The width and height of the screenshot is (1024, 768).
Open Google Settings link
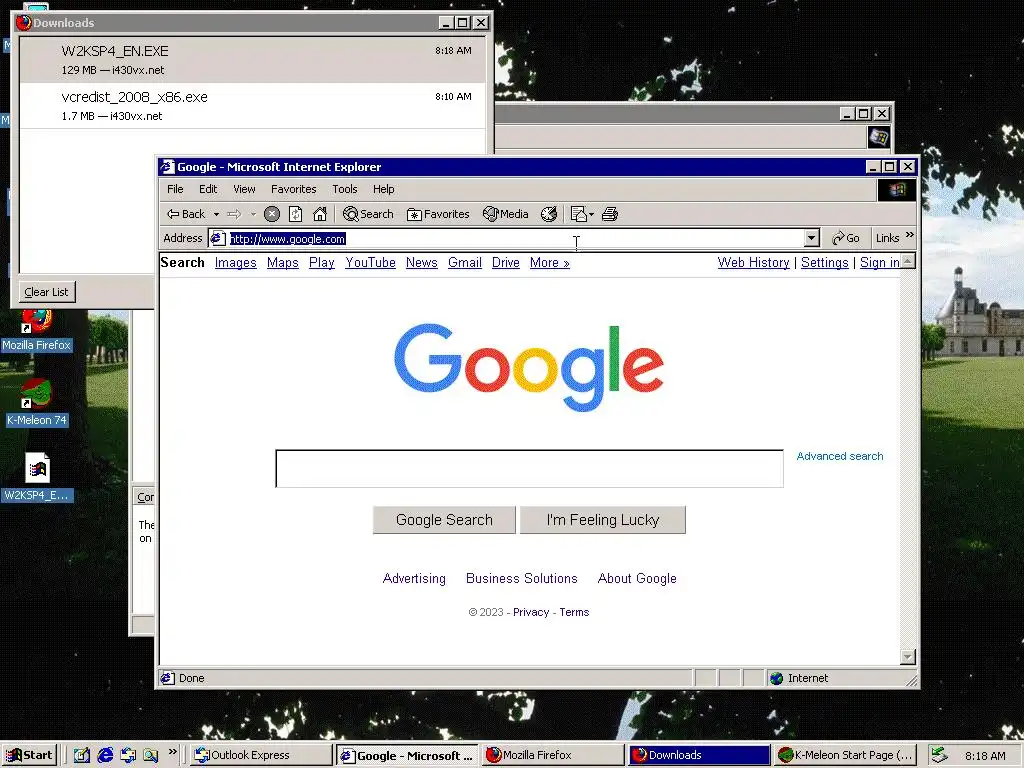pos(825,263)
